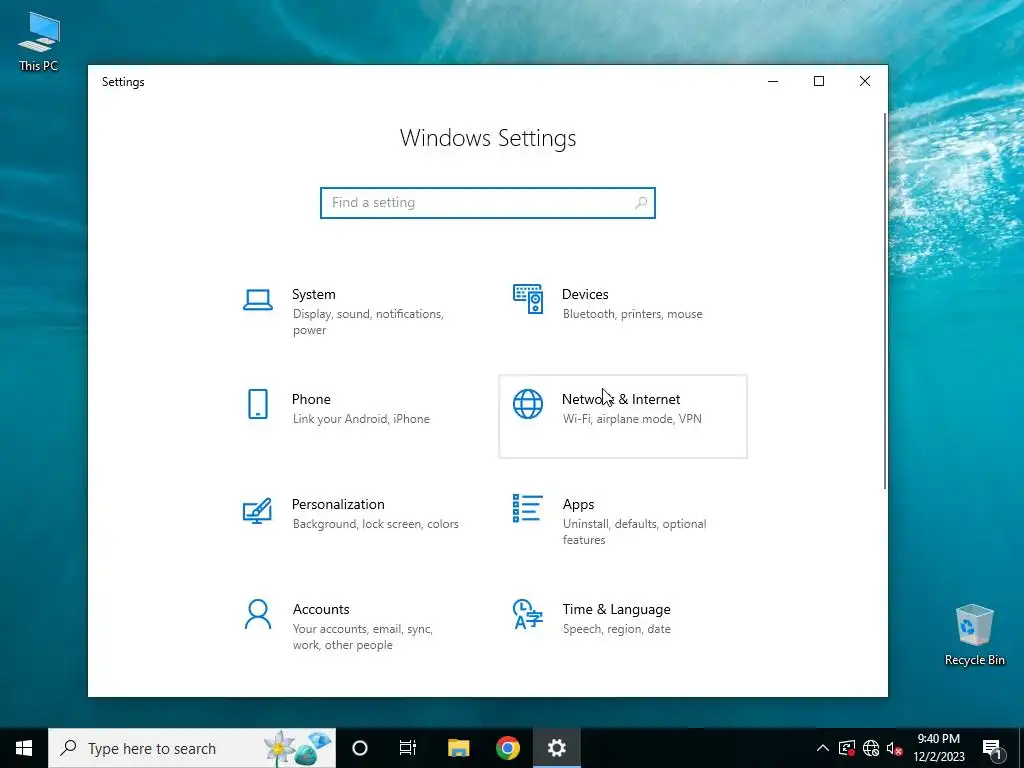Show hidden tray icons chevron
Image resolution: width=1024 pixels, height=768 pixels.
tap(823, 748)
